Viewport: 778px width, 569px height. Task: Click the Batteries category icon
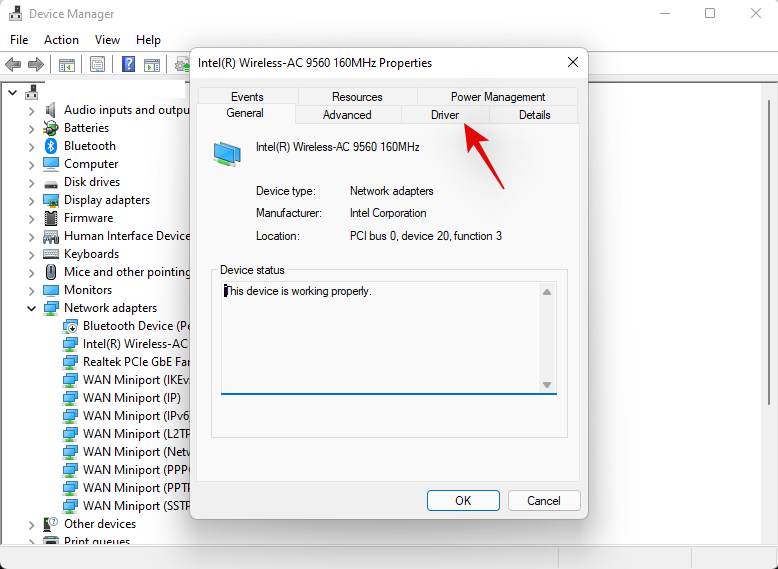tap(51, 128)
